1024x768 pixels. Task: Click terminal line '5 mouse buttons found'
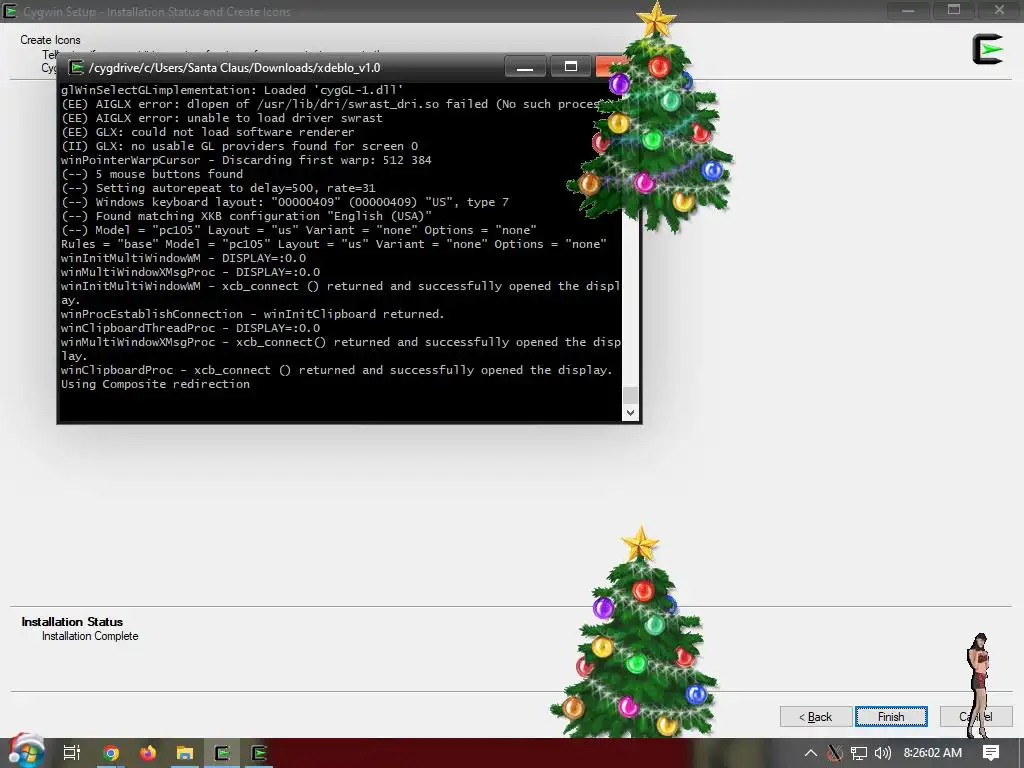(152, 174)
